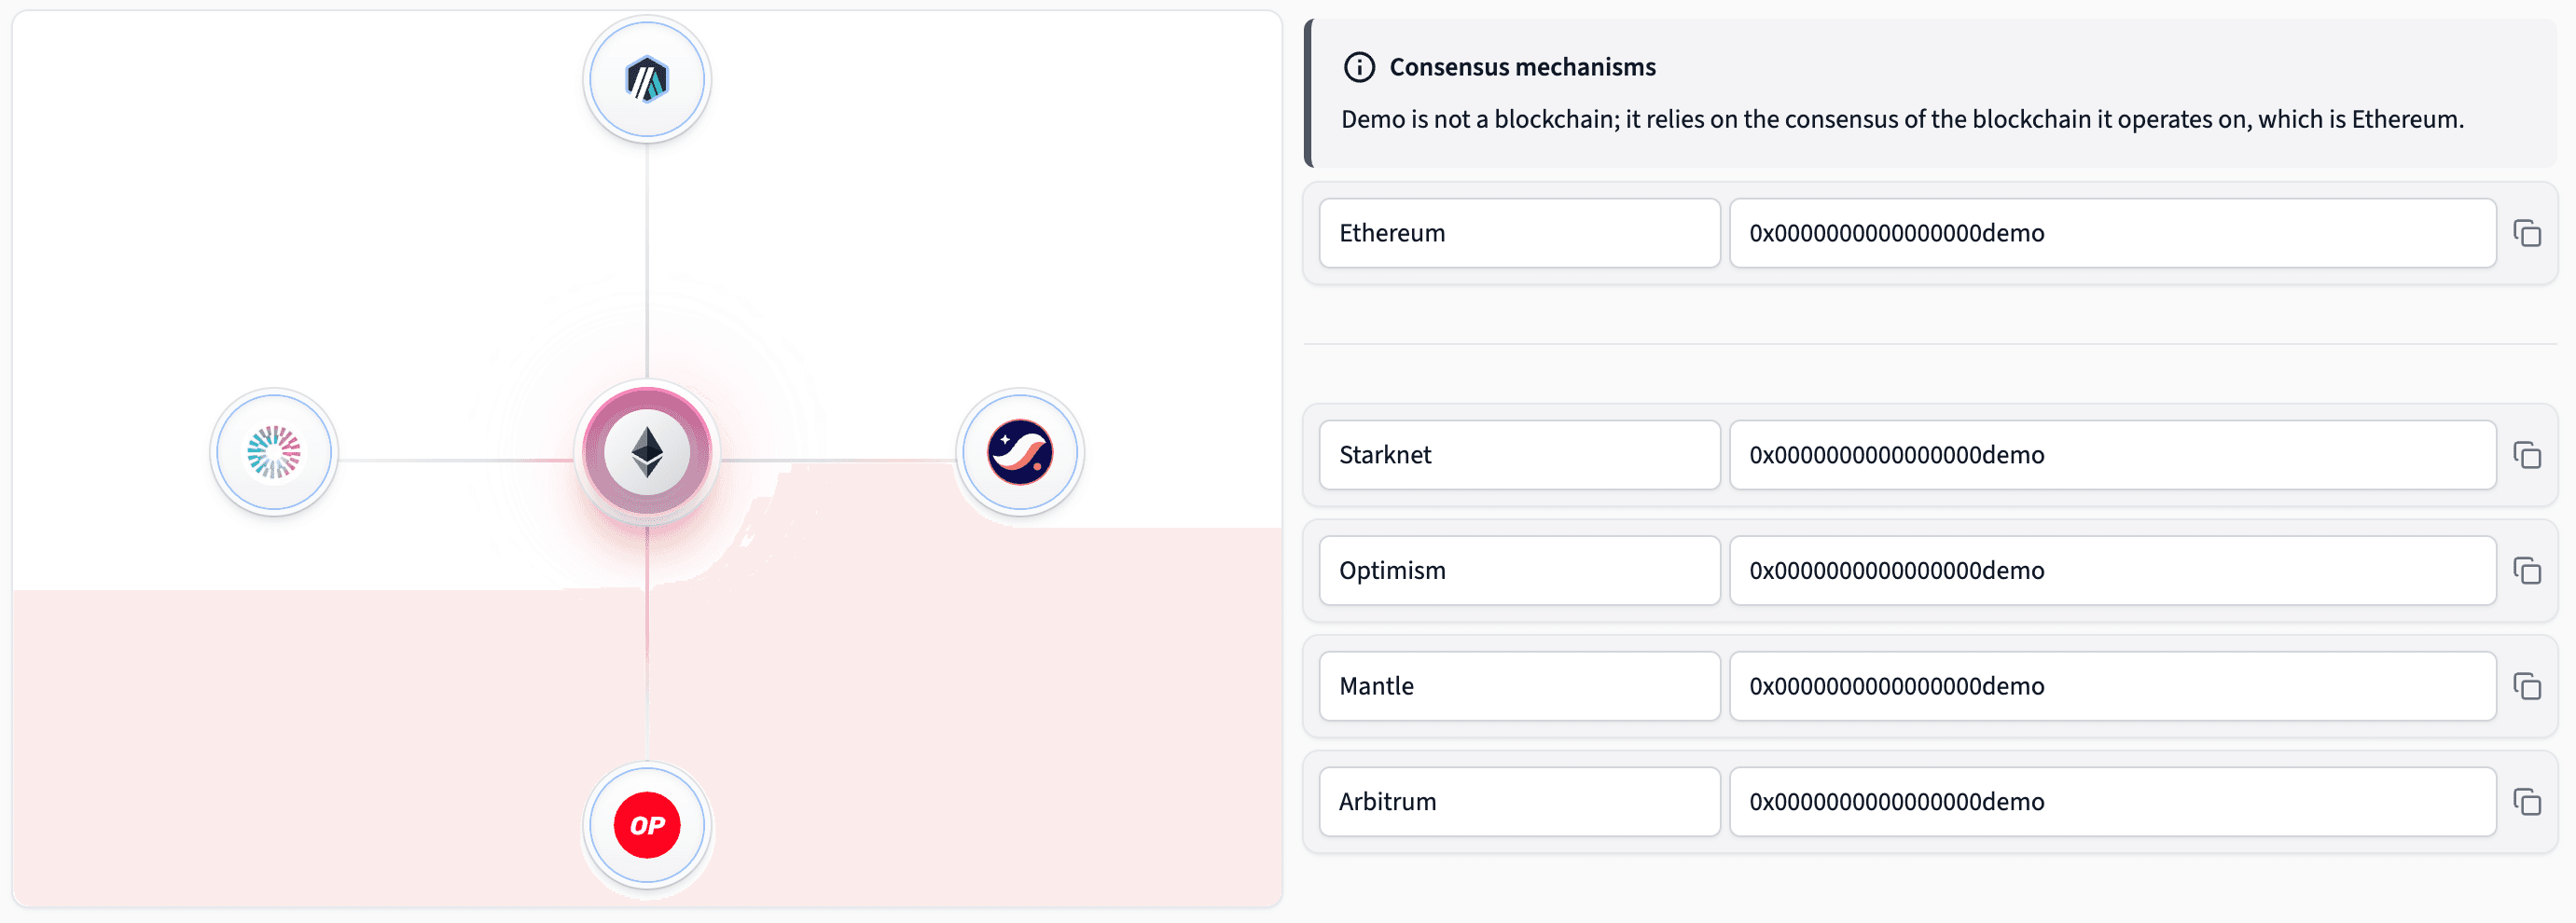The height and width of the screenshot is (923, 2576).
Task: Copy the Mantle contract address
Action: [x=2527, y=687]
